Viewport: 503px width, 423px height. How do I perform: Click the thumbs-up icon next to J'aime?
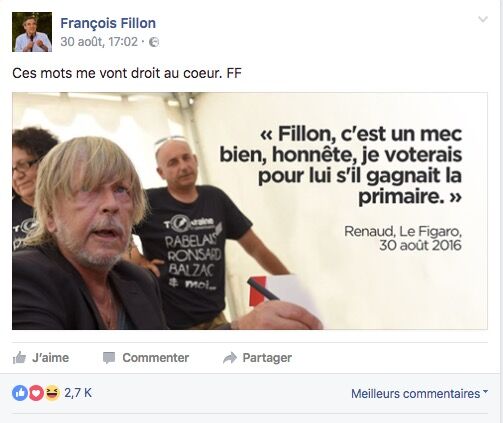[19, 358]
